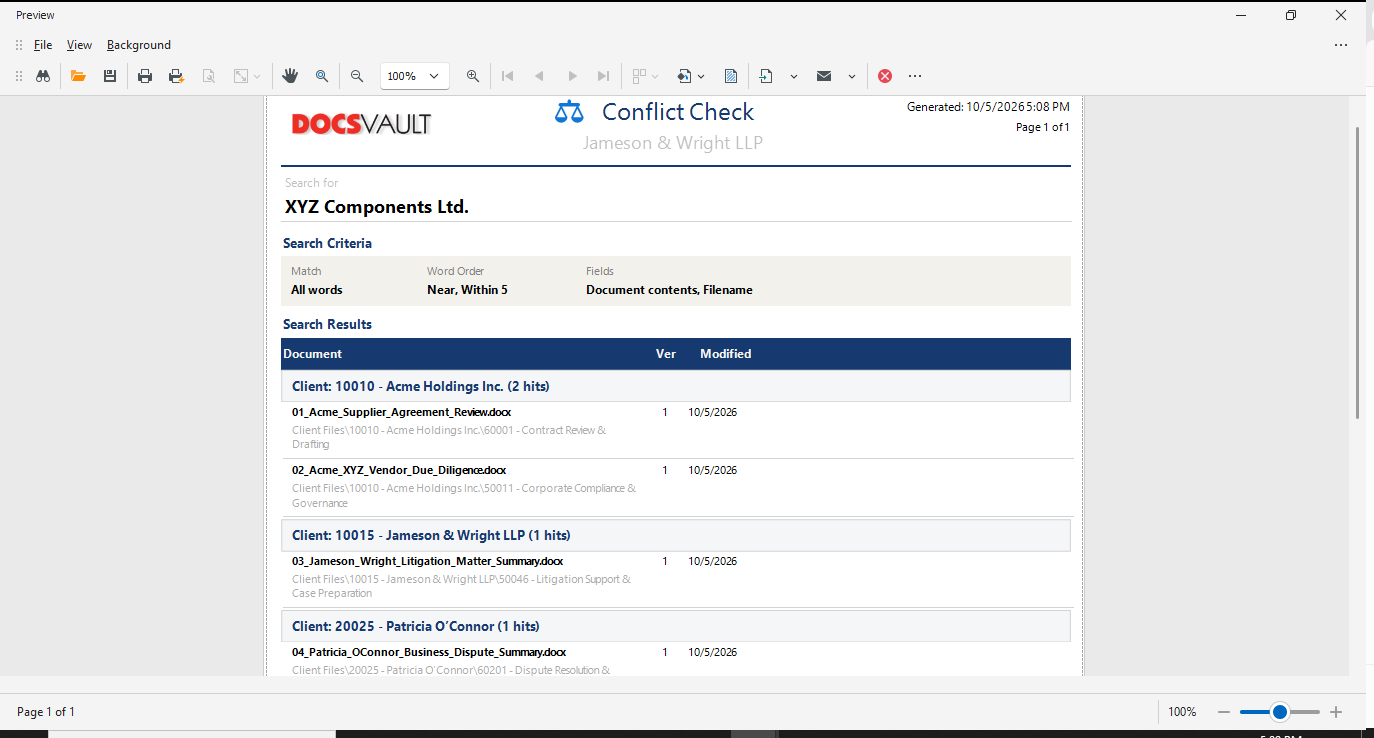Click the page color fill icon
Viewport: 1374px width, 738px height.
point(684,76)
